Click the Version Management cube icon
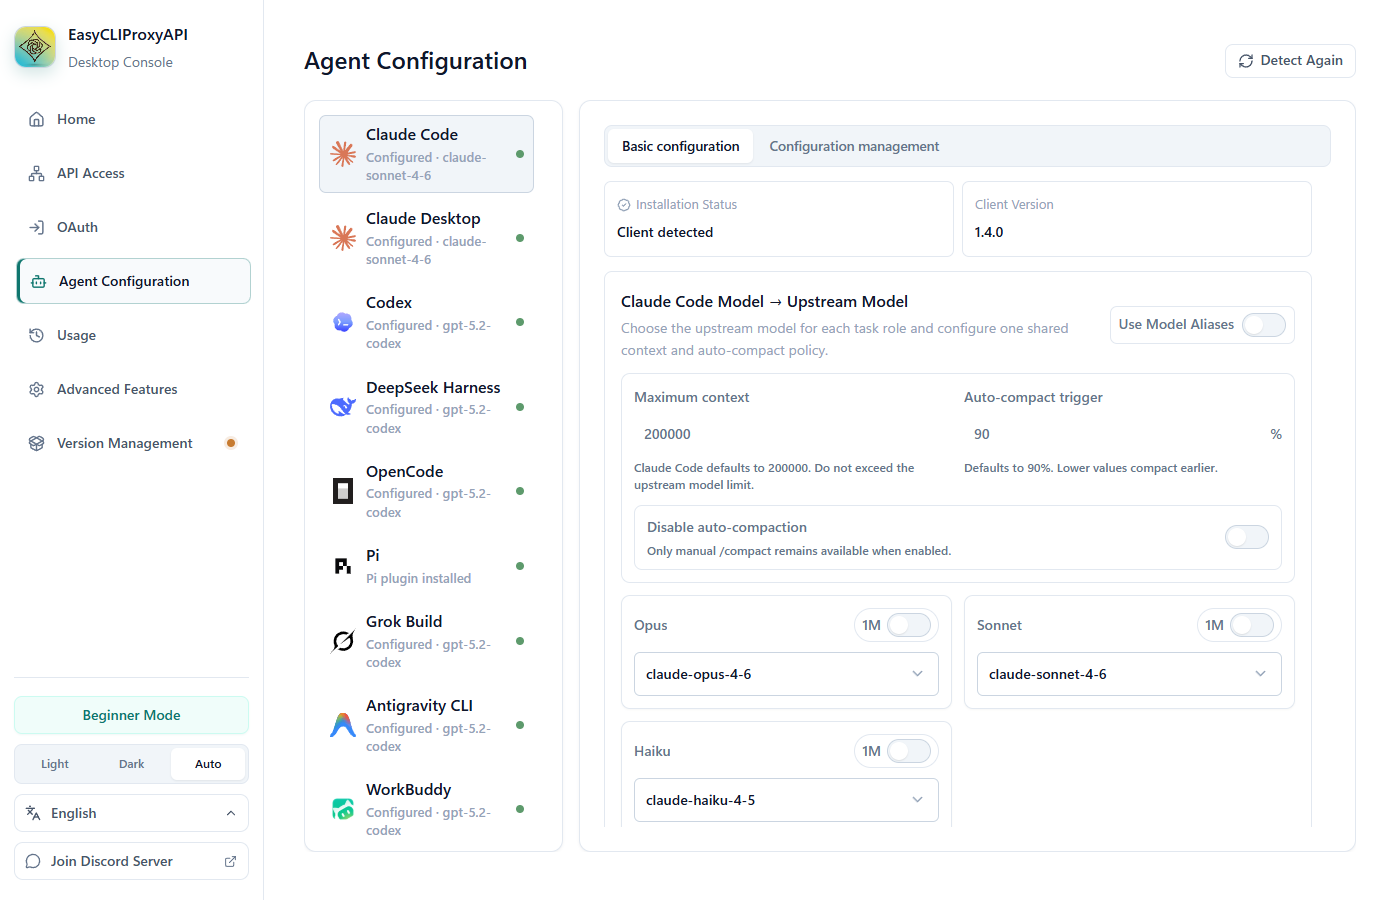The height and width of the screenshot is (900, 1396). [x=37, y=443]
